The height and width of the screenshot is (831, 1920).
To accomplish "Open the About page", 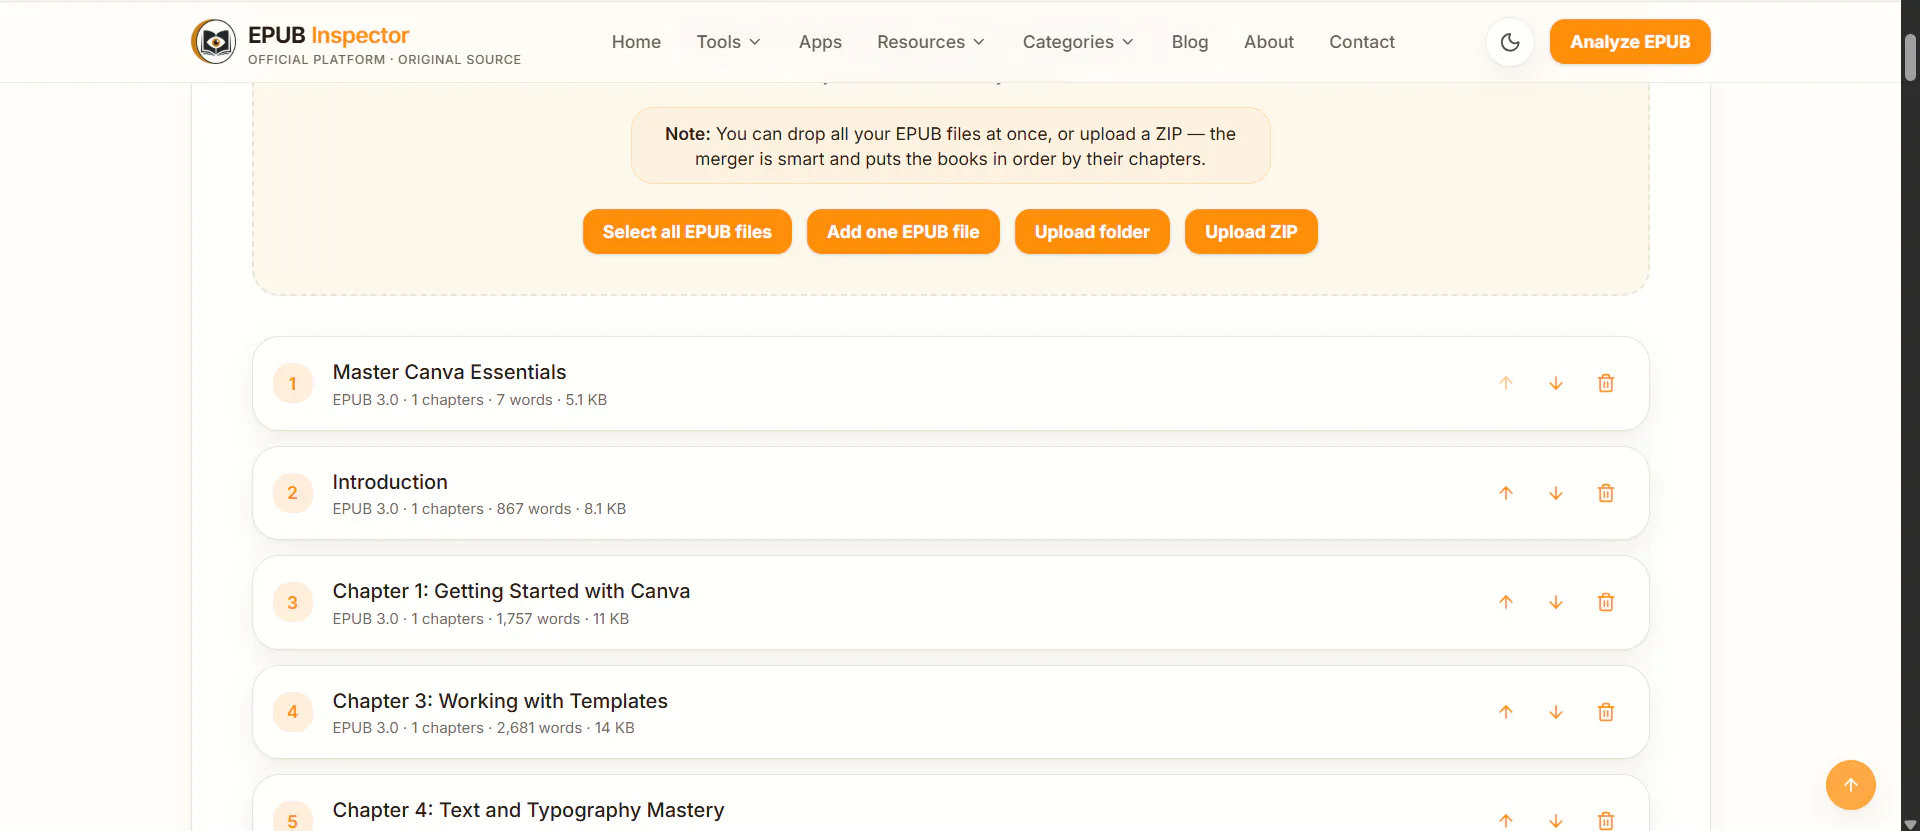I will coord(1269,42).
